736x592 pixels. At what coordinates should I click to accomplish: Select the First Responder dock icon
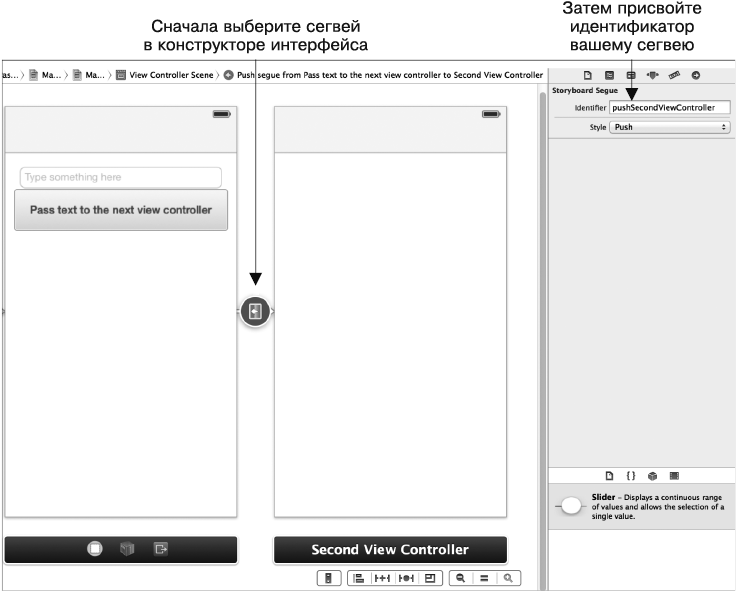click(126, 549)
